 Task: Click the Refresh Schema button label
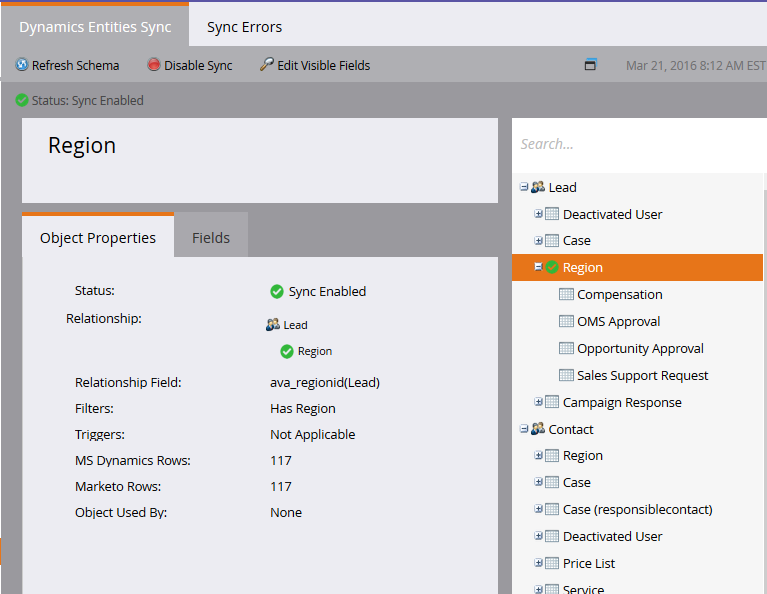pyautogui.click(x=75, y=65)
